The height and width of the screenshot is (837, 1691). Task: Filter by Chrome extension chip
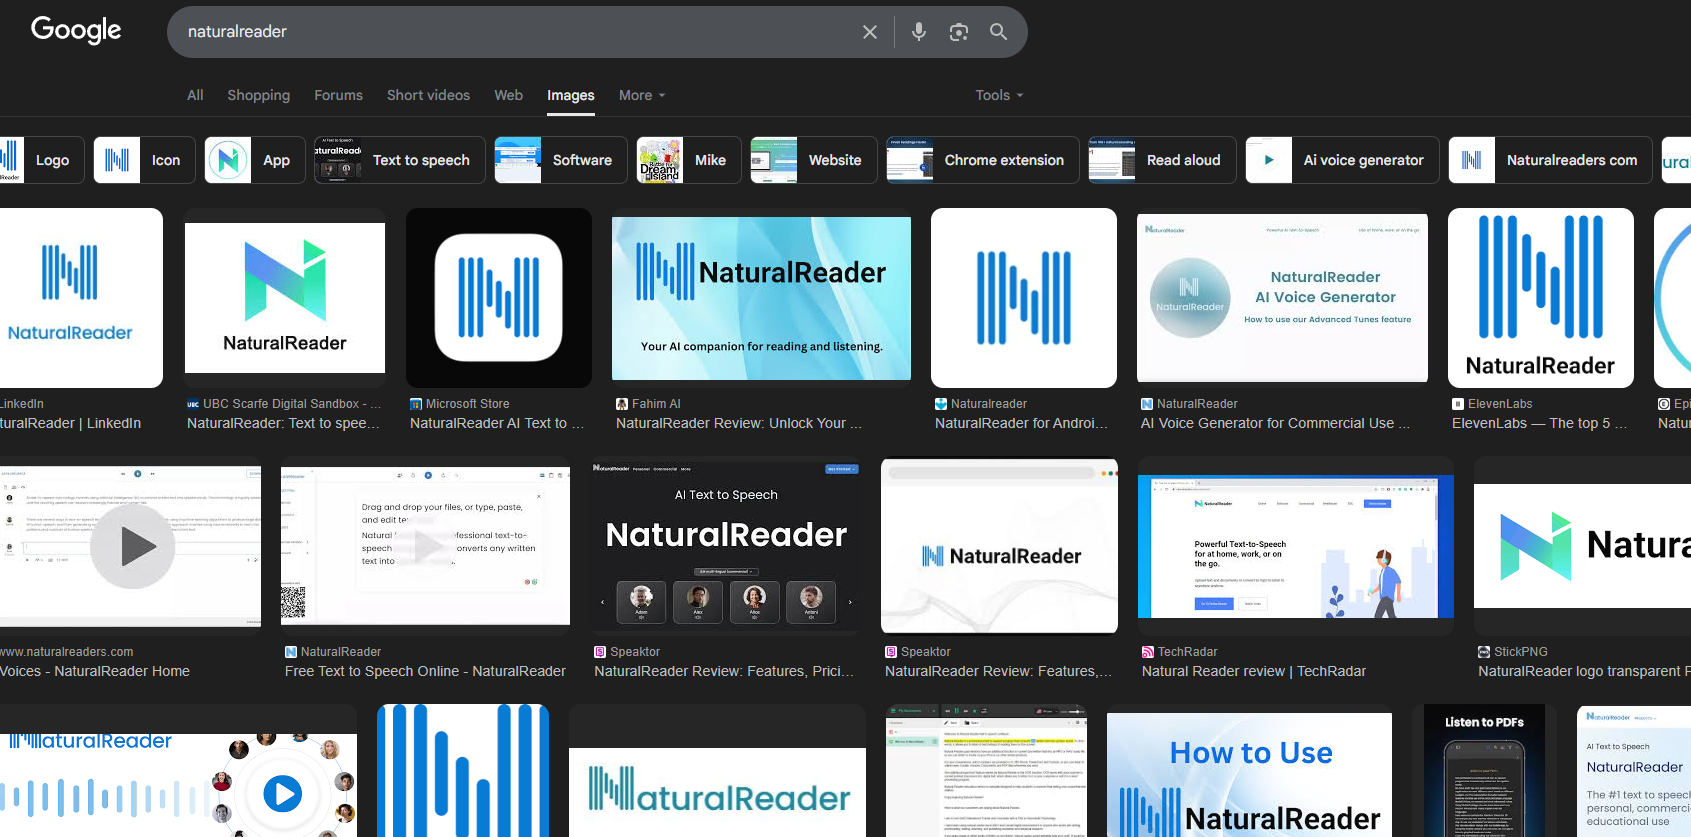click(983, 160)
